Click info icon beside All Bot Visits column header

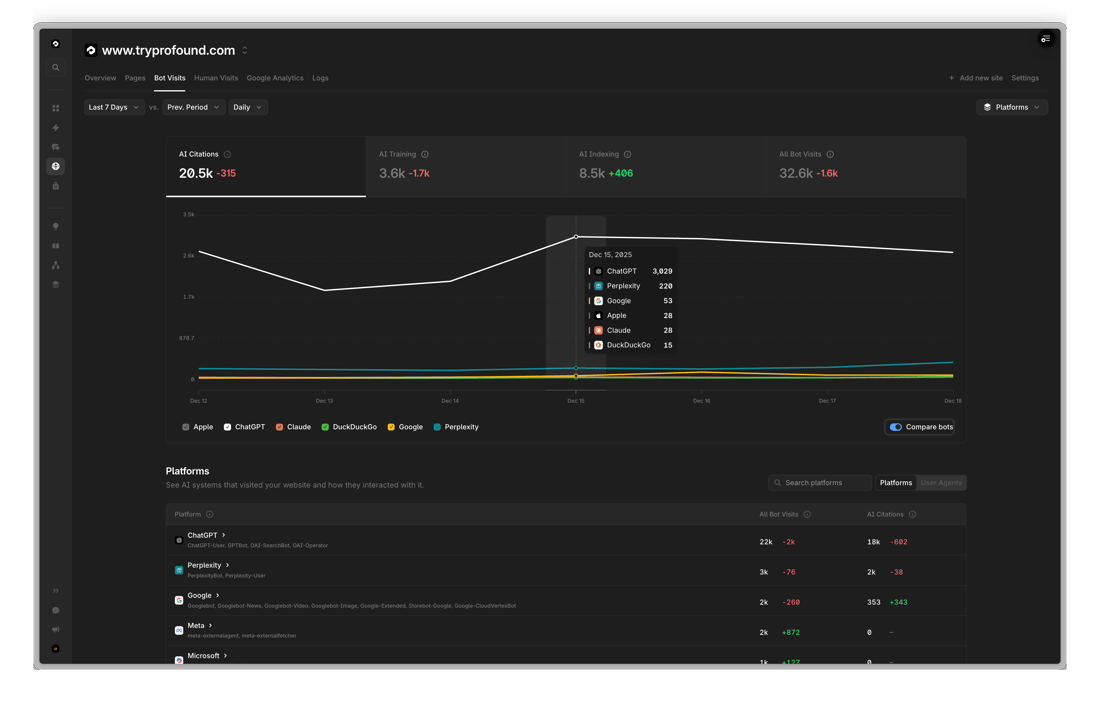click(x=807, y=514)
